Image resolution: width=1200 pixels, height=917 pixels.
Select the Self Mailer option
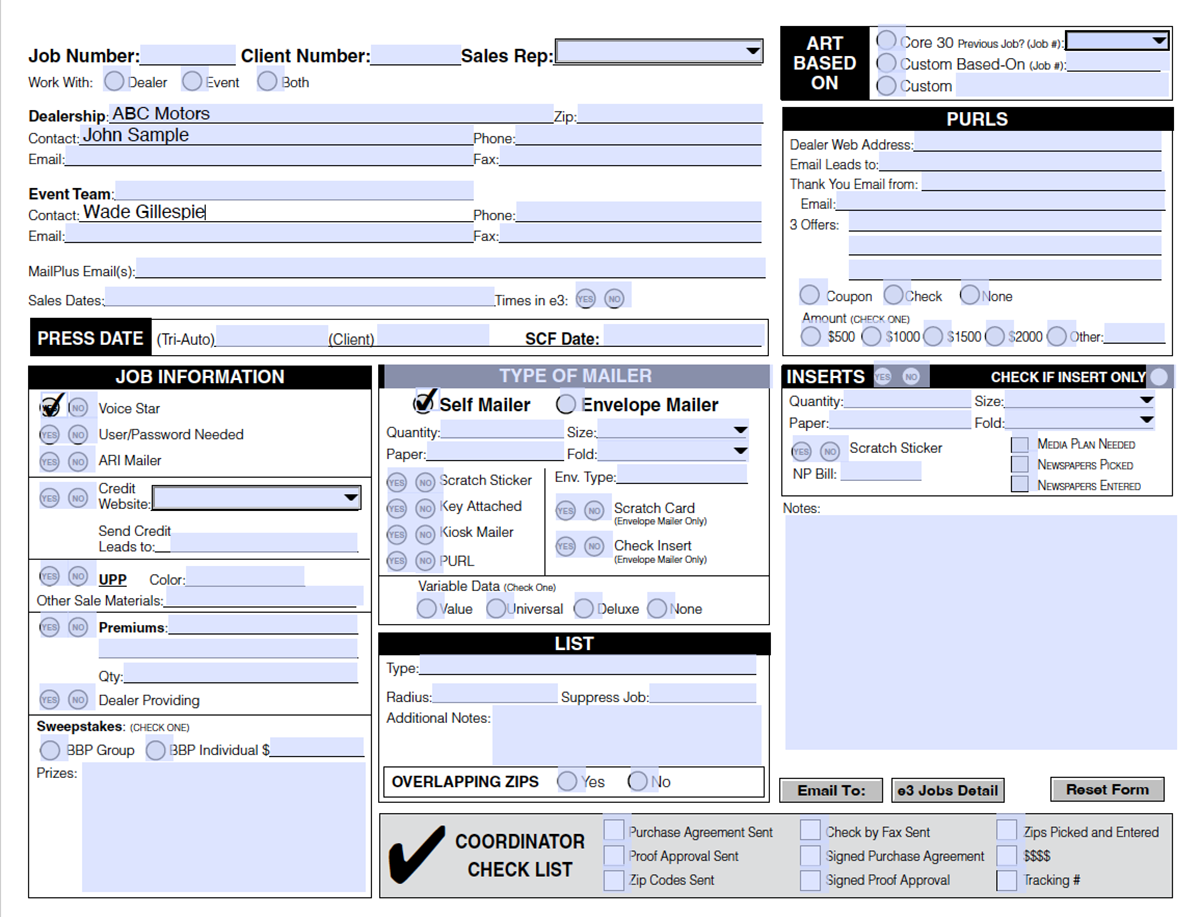[424, 403]
